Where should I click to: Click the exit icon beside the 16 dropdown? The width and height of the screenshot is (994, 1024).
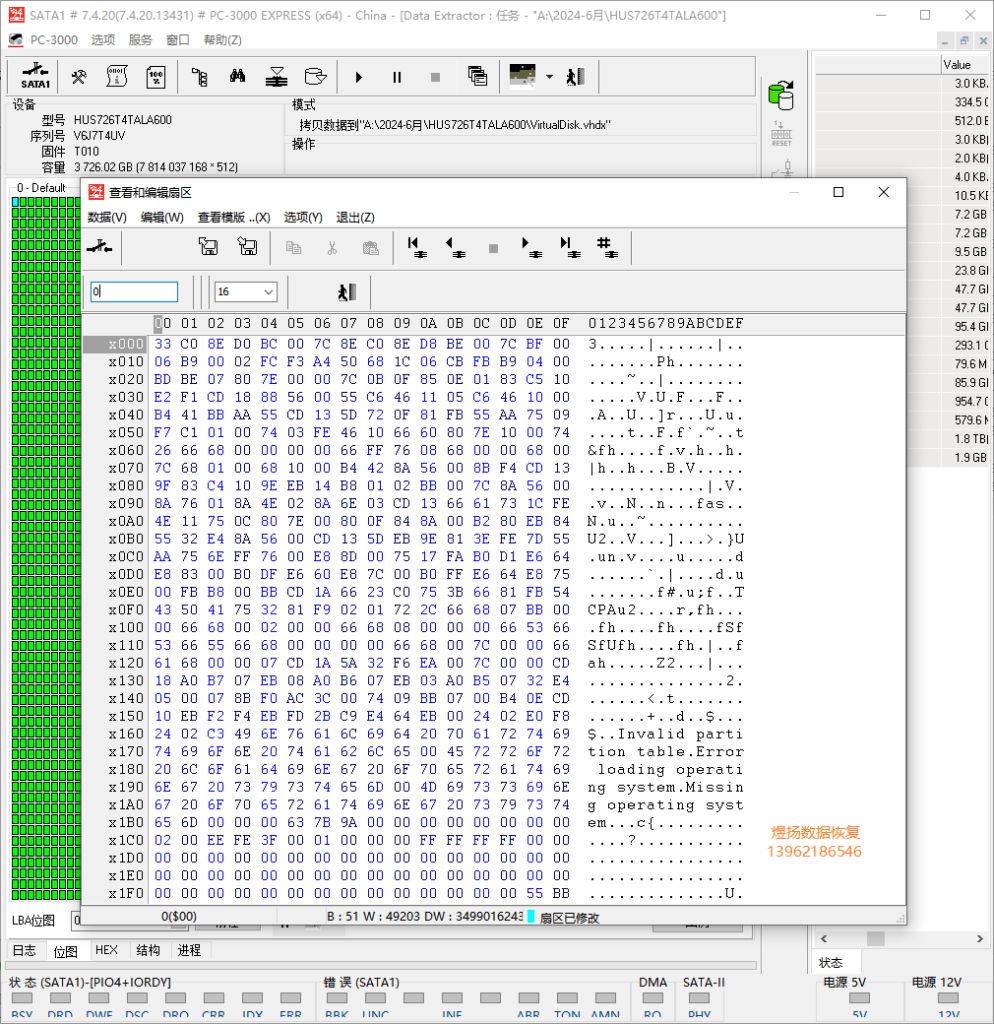coord(347,291)
